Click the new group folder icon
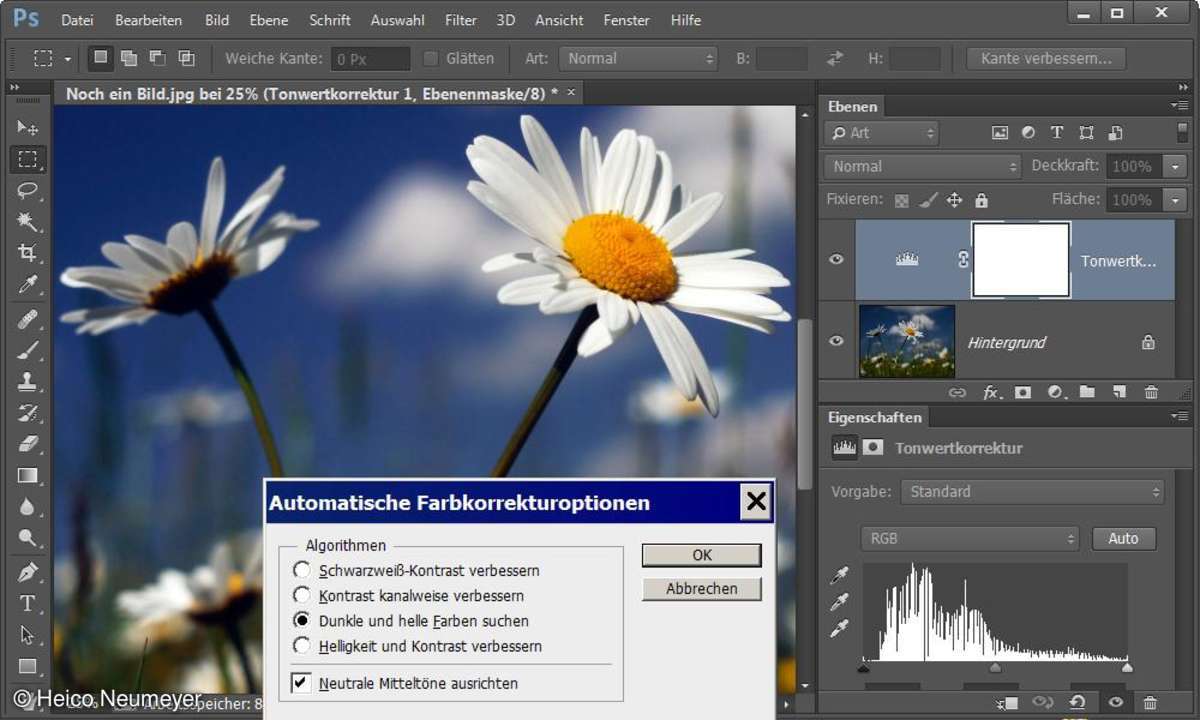The width and height of the screenshot is (1200, 720). 1087,393
